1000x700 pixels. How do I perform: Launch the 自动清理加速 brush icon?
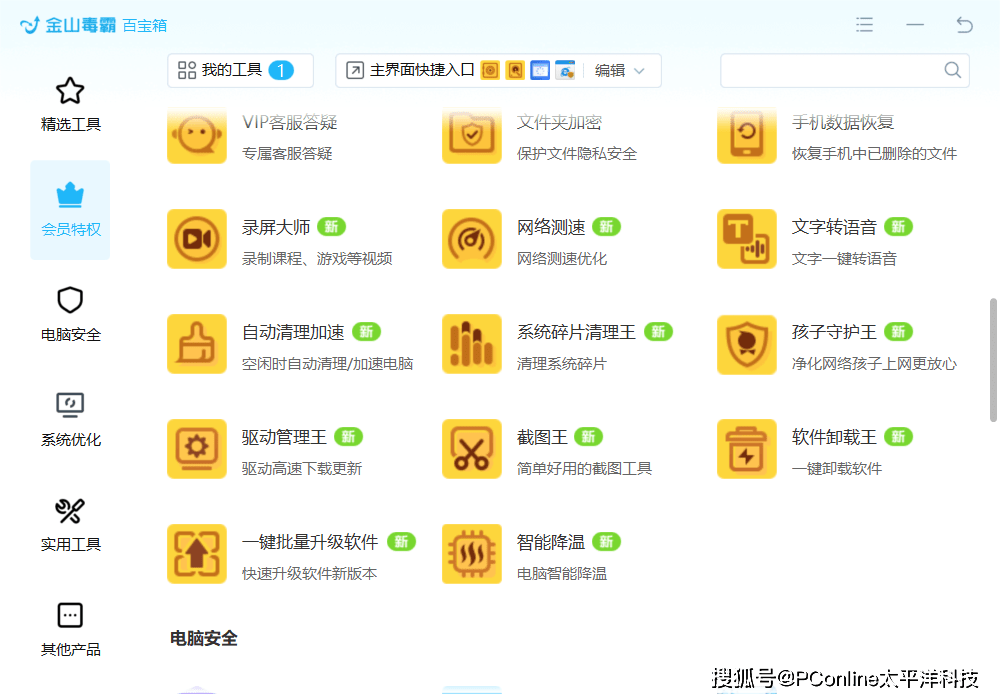point(197,344)
